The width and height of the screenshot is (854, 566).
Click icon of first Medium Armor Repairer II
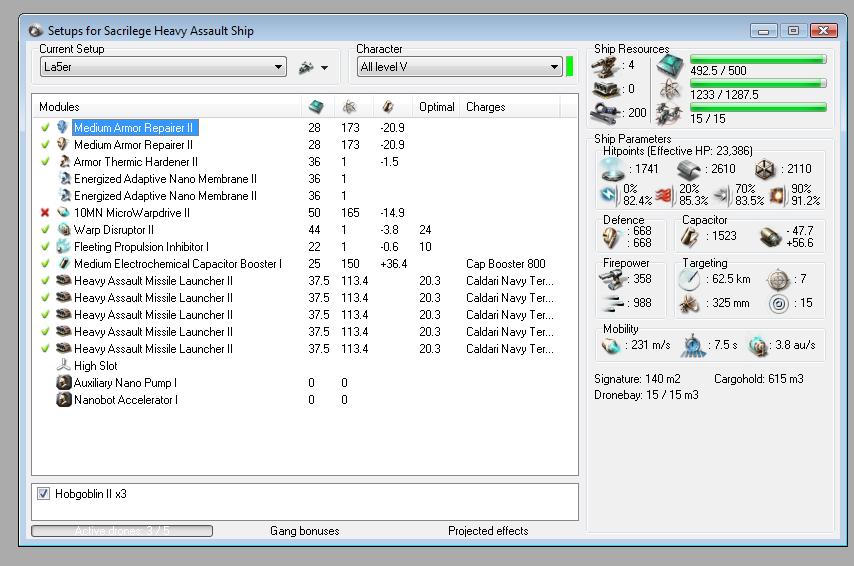pos(63,127)
